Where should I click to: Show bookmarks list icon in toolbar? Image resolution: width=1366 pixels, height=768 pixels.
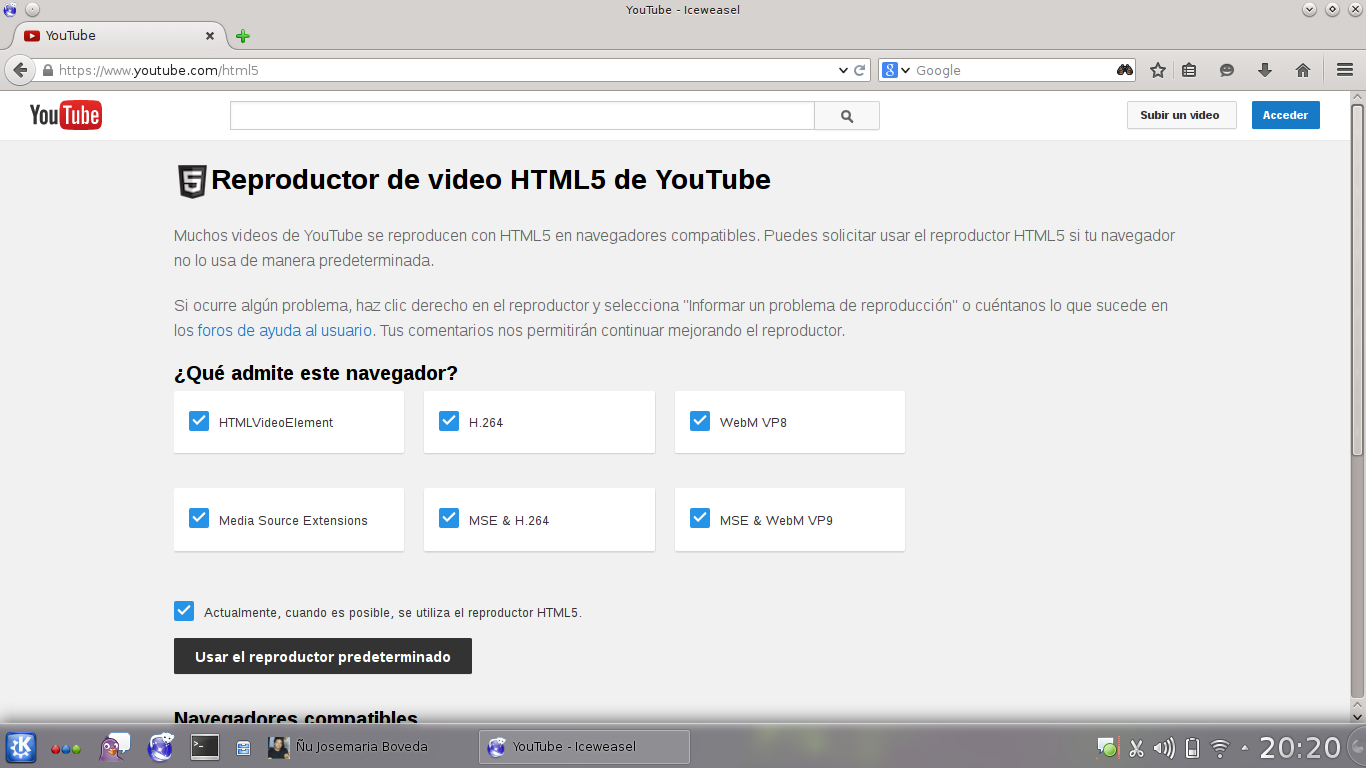[x=1189, y=70]
